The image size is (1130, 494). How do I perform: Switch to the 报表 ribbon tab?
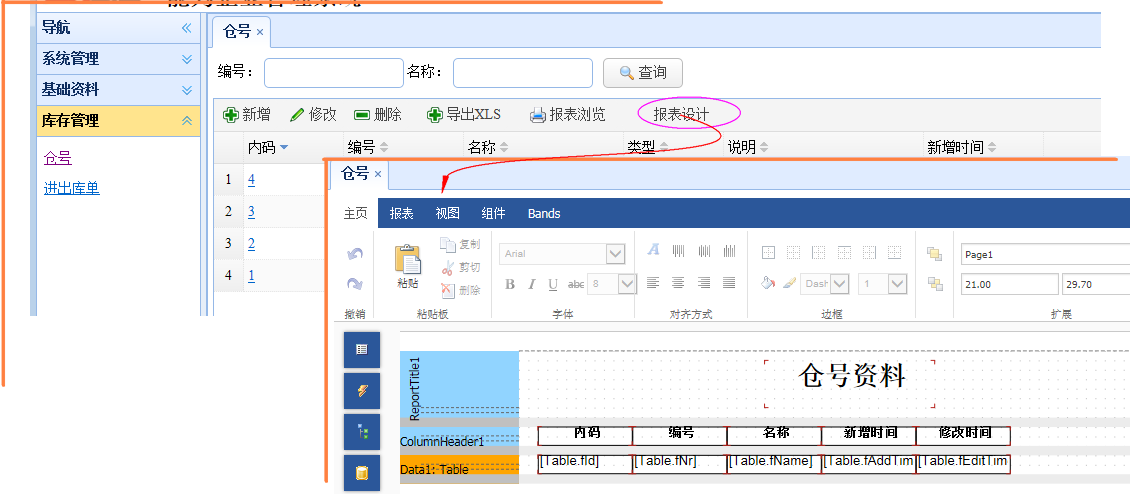(x=401, y=213)
